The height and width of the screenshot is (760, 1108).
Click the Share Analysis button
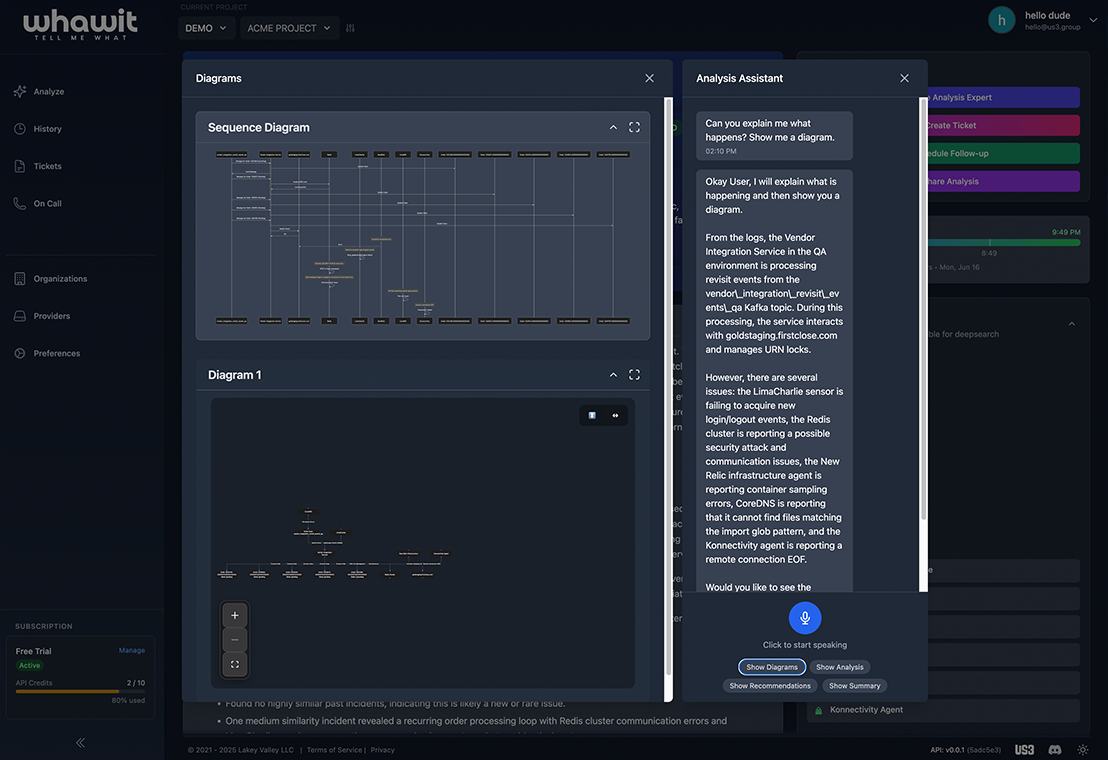point(1003,182)
